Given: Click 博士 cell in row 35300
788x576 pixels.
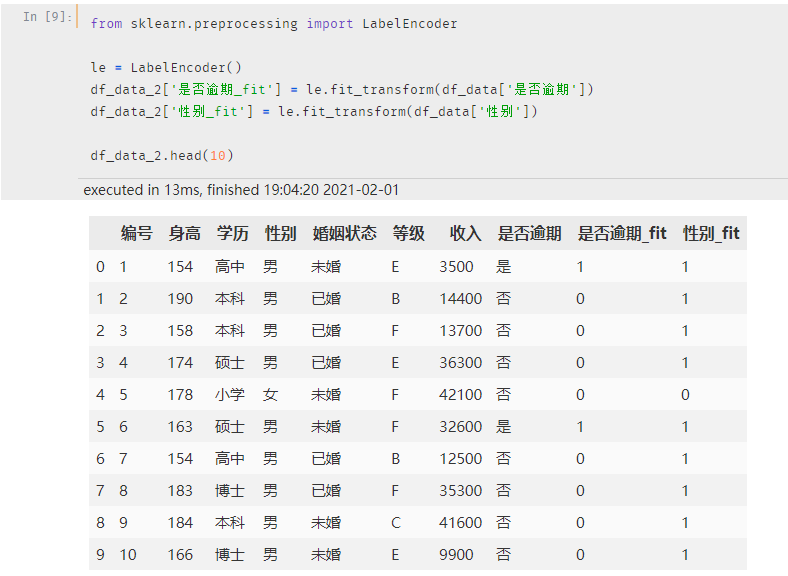Looking at the screenshot, I should tap(230, 491).
